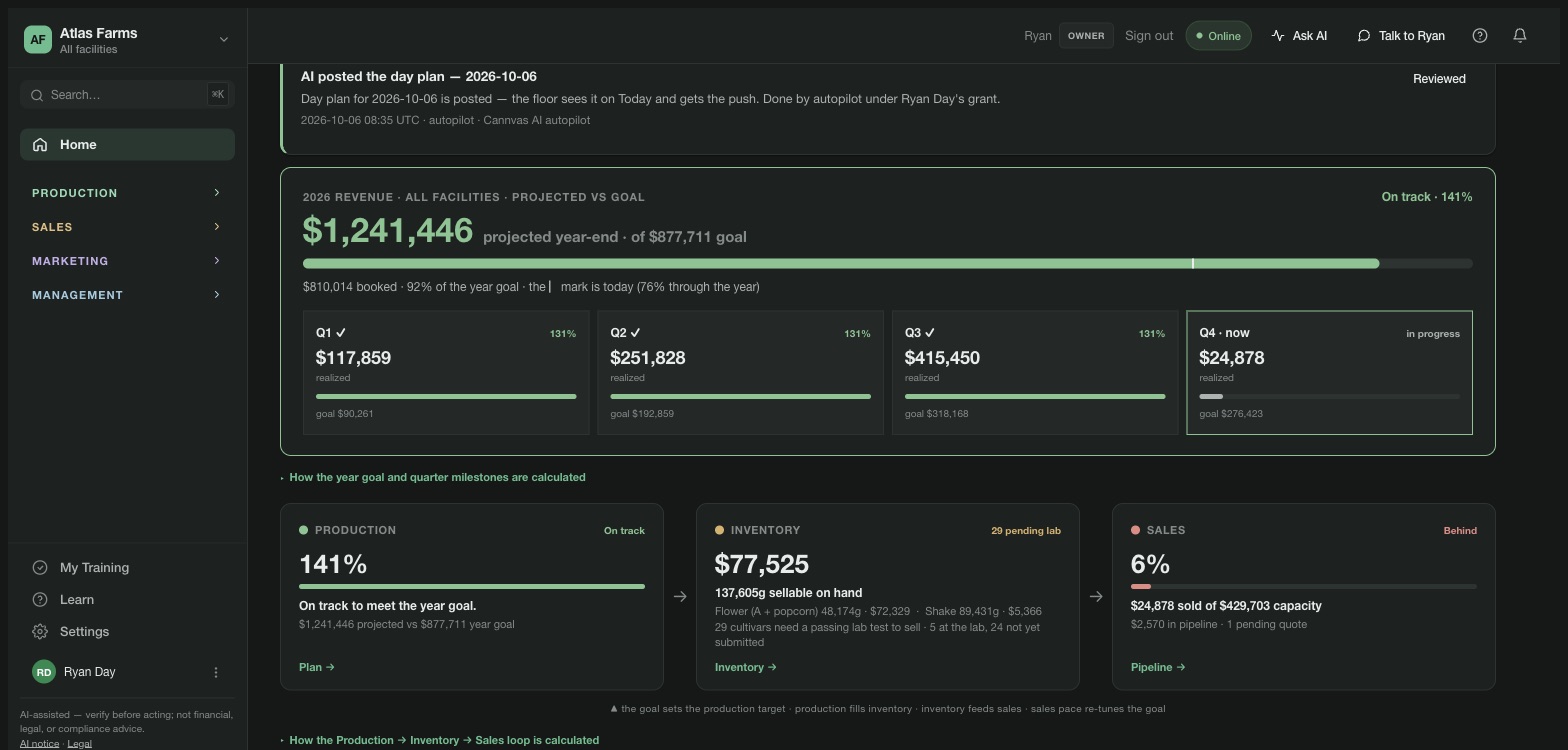Image resolution: width=1568 pixels, height=750 pixels.
Task: Select the Q1 quarter card
Action: point(446,373)
